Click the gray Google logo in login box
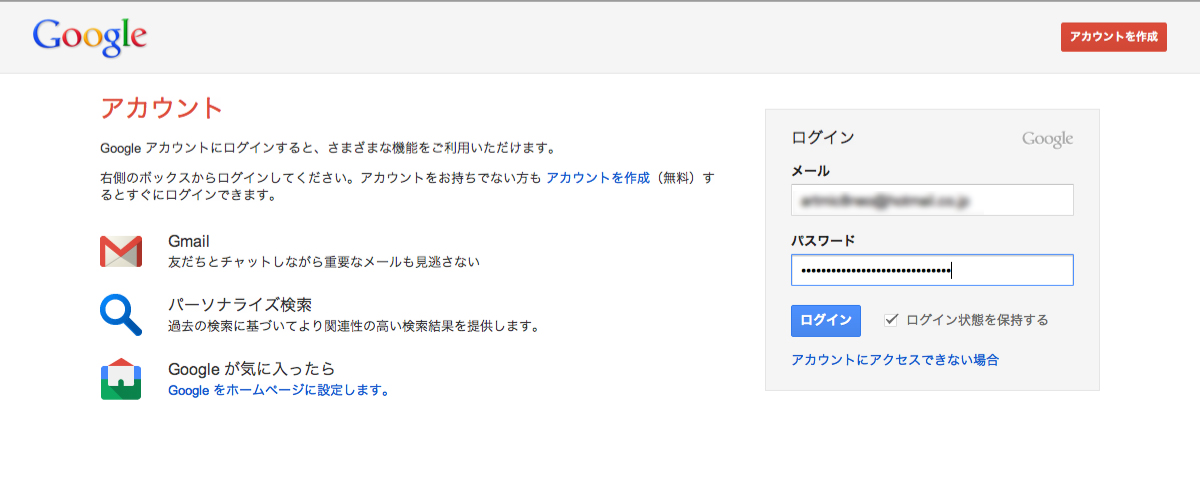The image size is (1200, 503). coord(1047,139)
